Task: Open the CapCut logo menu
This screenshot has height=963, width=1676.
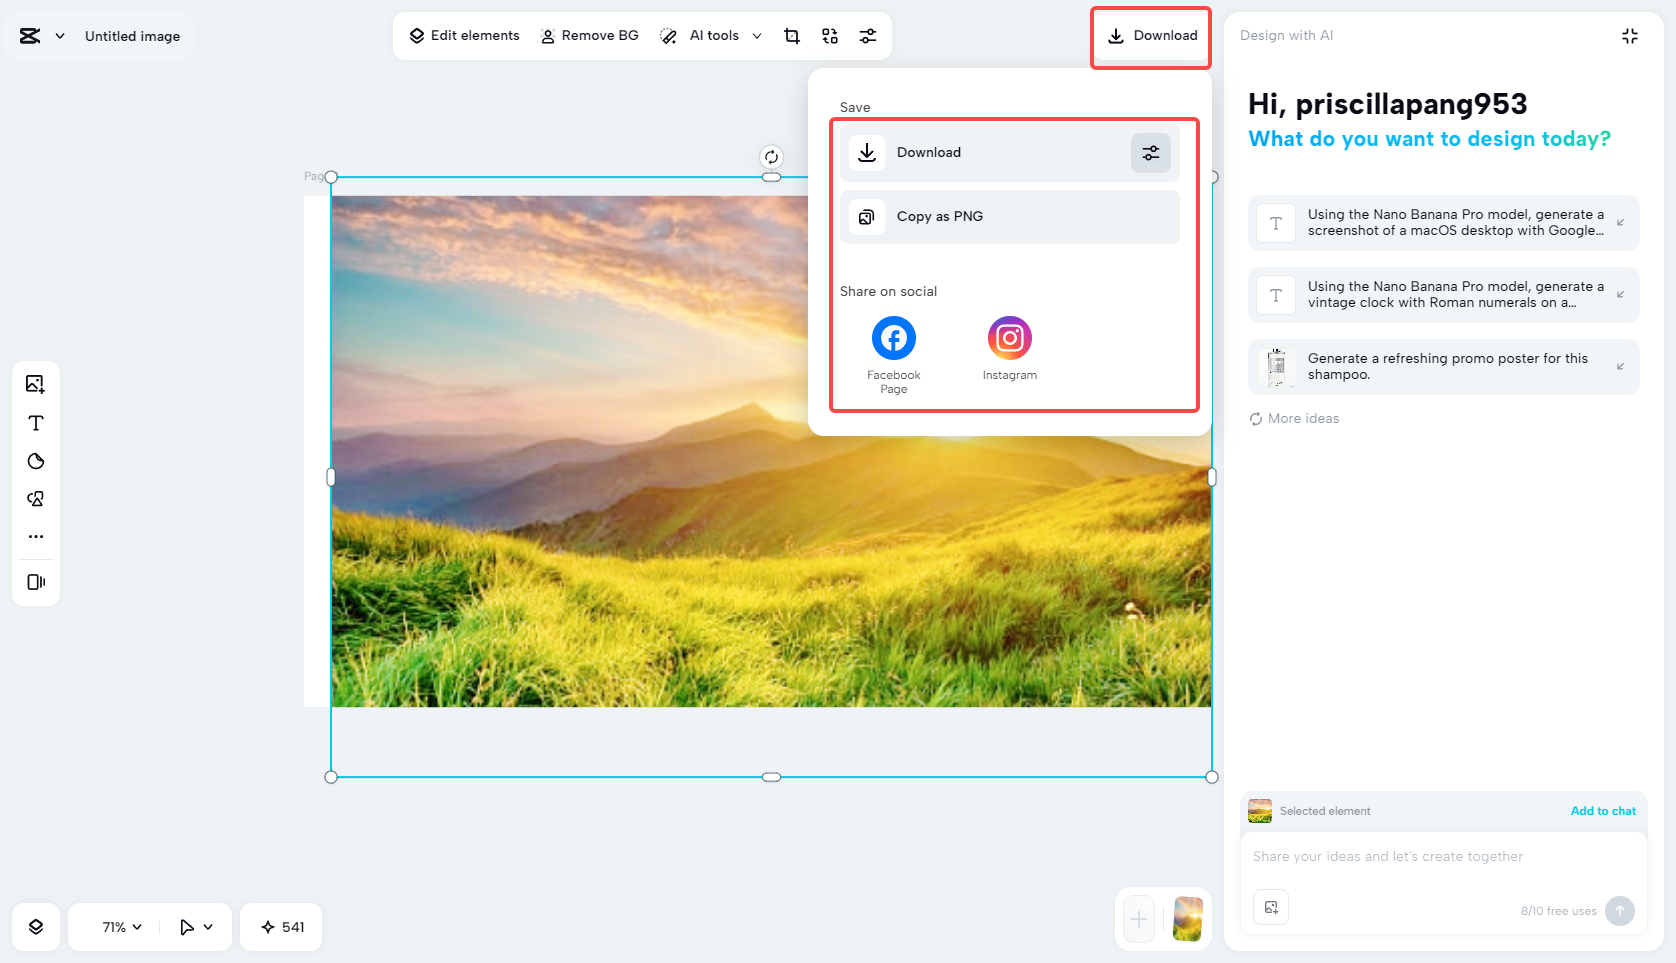Action: [30, 36]
